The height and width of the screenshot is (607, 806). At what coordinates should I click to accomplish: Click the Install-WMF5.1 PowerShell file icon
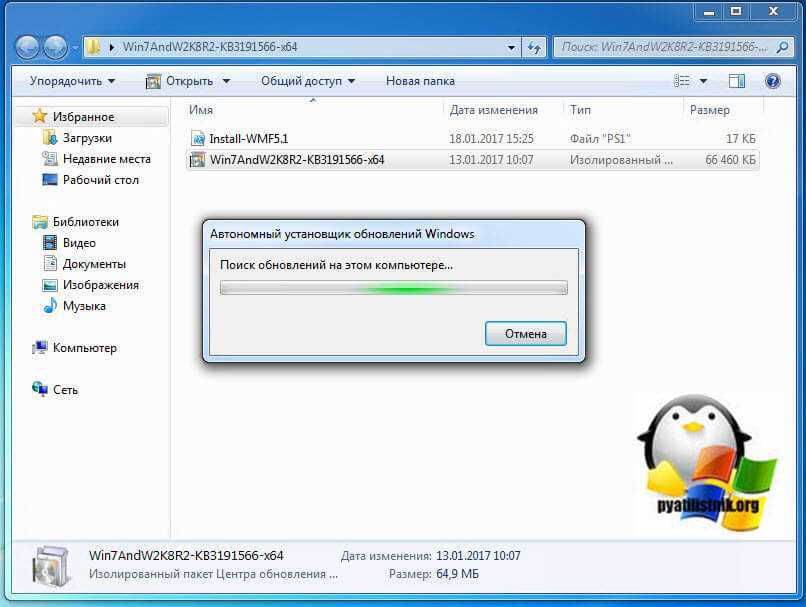click(x=198, y=138)
